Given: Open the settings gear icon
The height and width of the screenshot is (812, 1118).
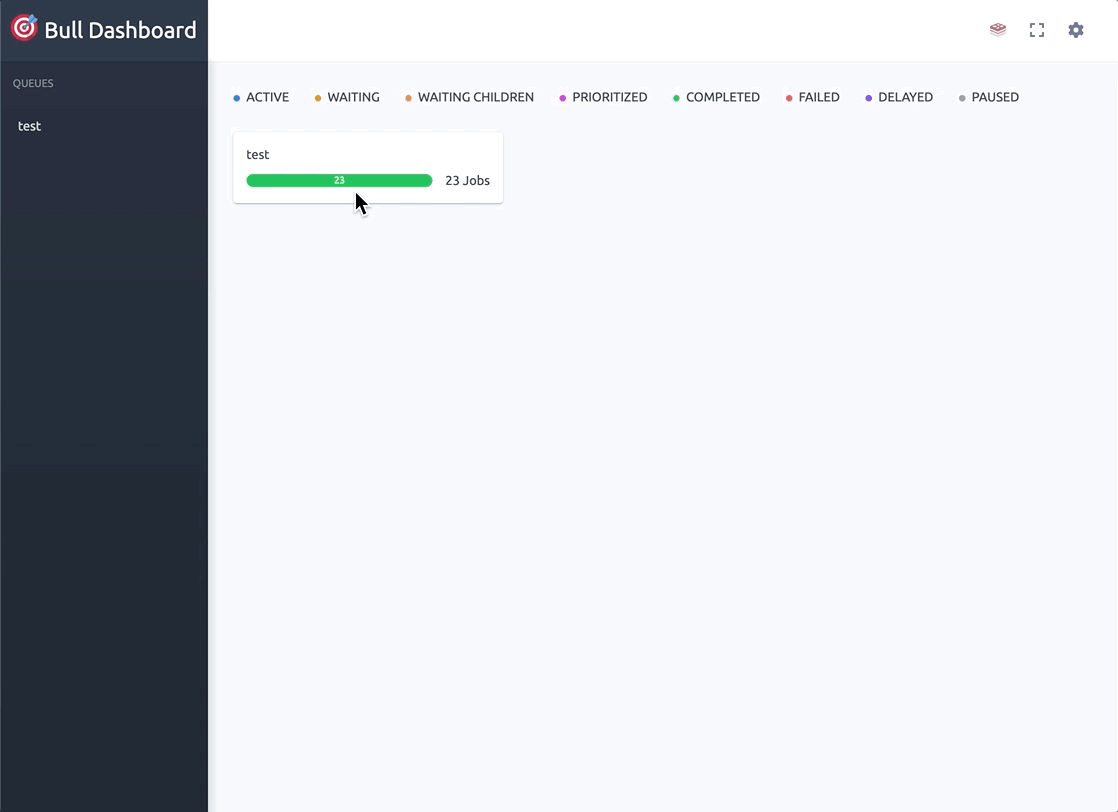Looking at the screenshot, I should (1075, 30).
